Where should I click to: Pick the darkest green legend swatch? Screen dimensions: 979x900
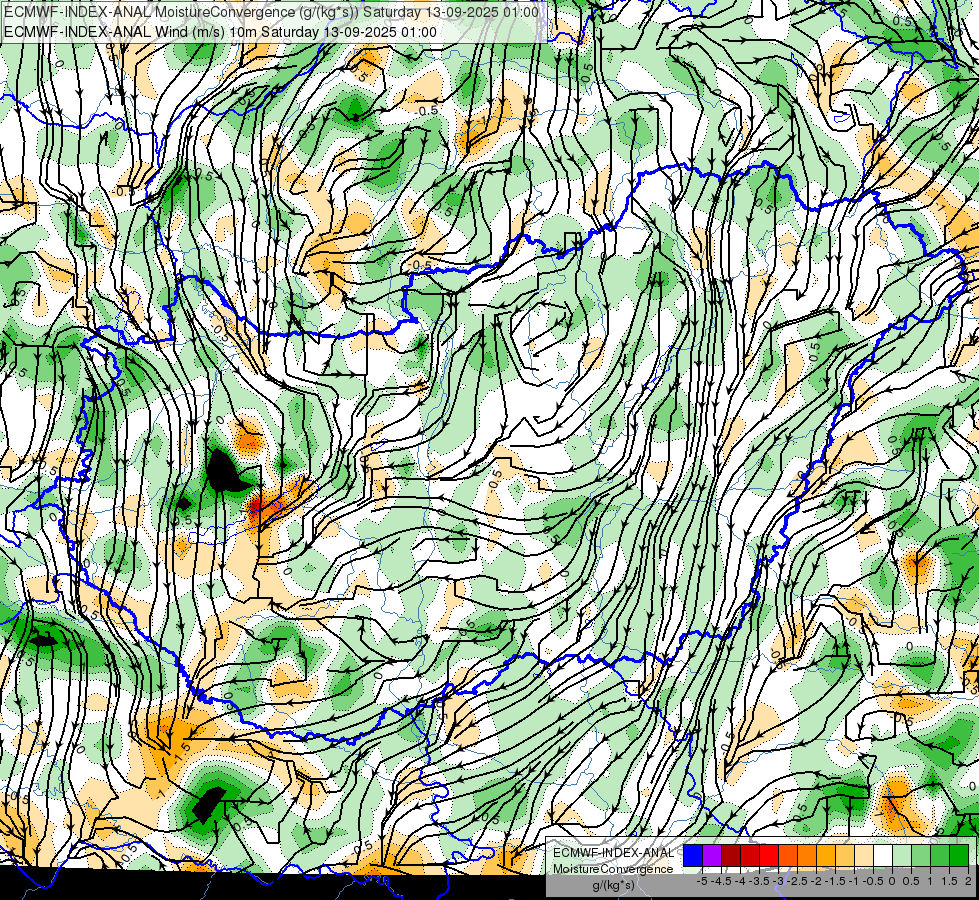[958, 856]
